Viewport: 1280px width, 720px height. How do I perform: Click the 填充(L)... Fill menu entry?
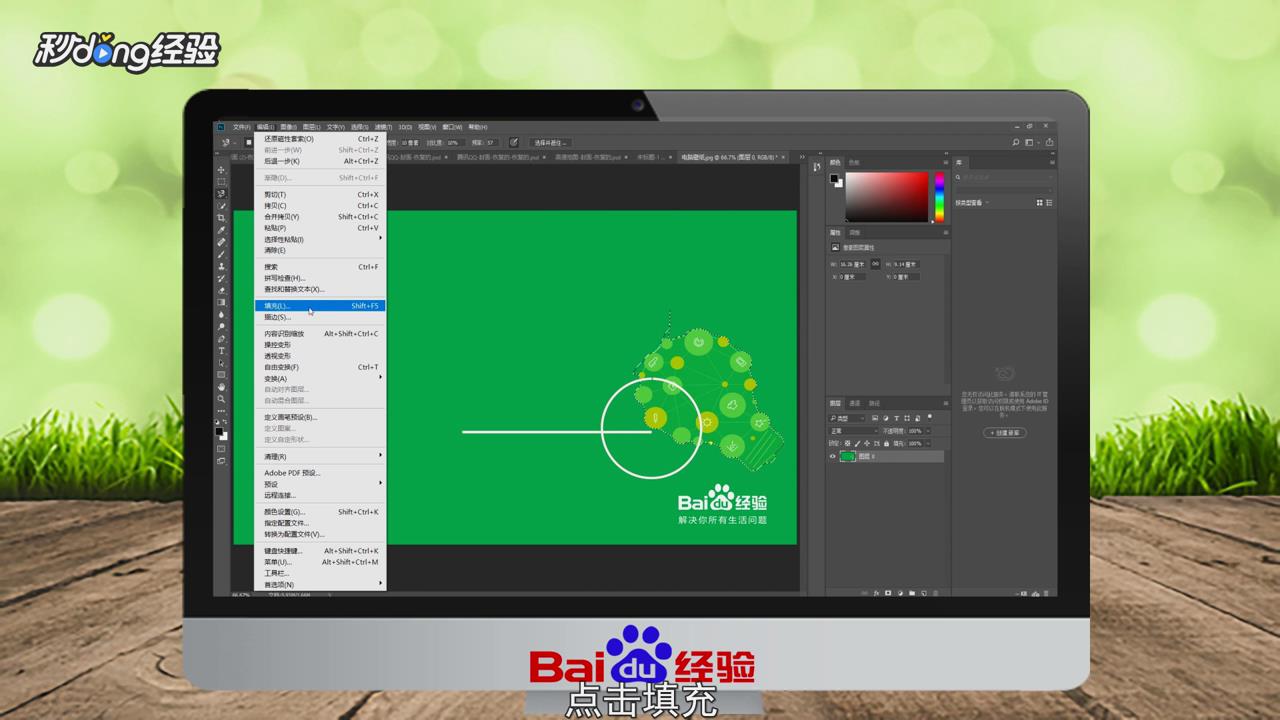(320, 306)
